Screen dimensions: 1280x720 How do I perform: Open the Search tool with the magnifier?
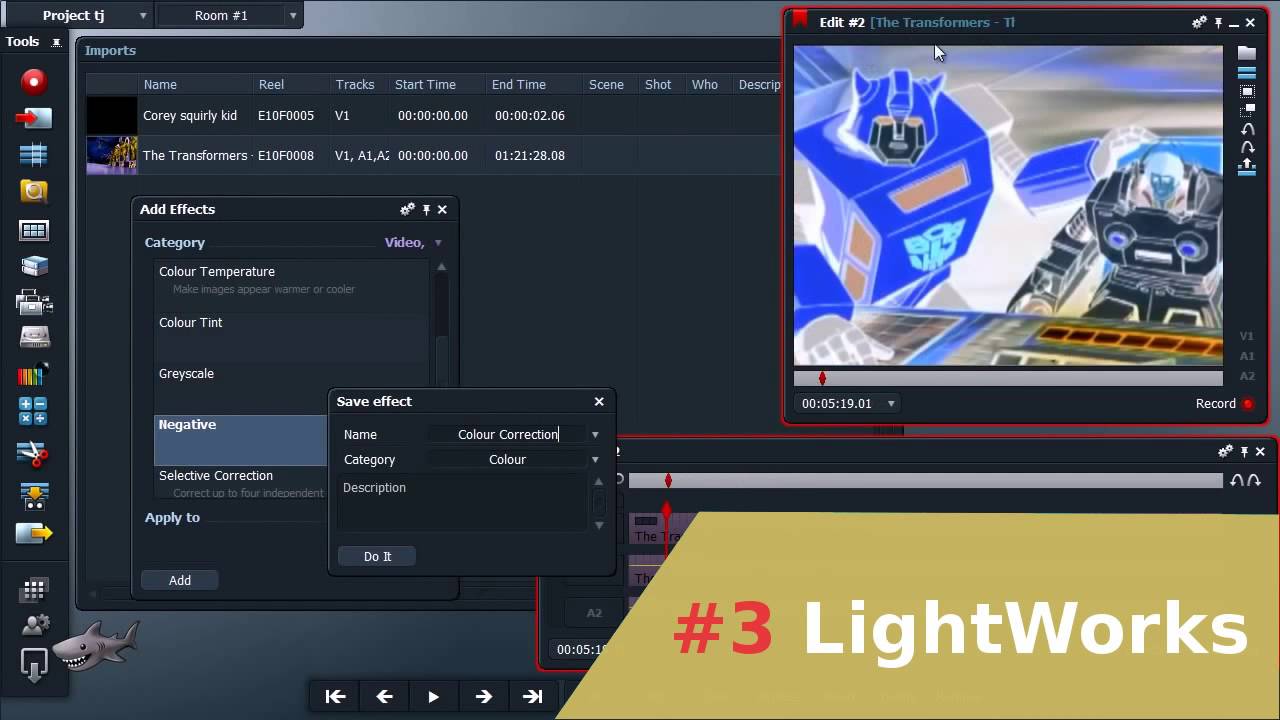(34, 191)
